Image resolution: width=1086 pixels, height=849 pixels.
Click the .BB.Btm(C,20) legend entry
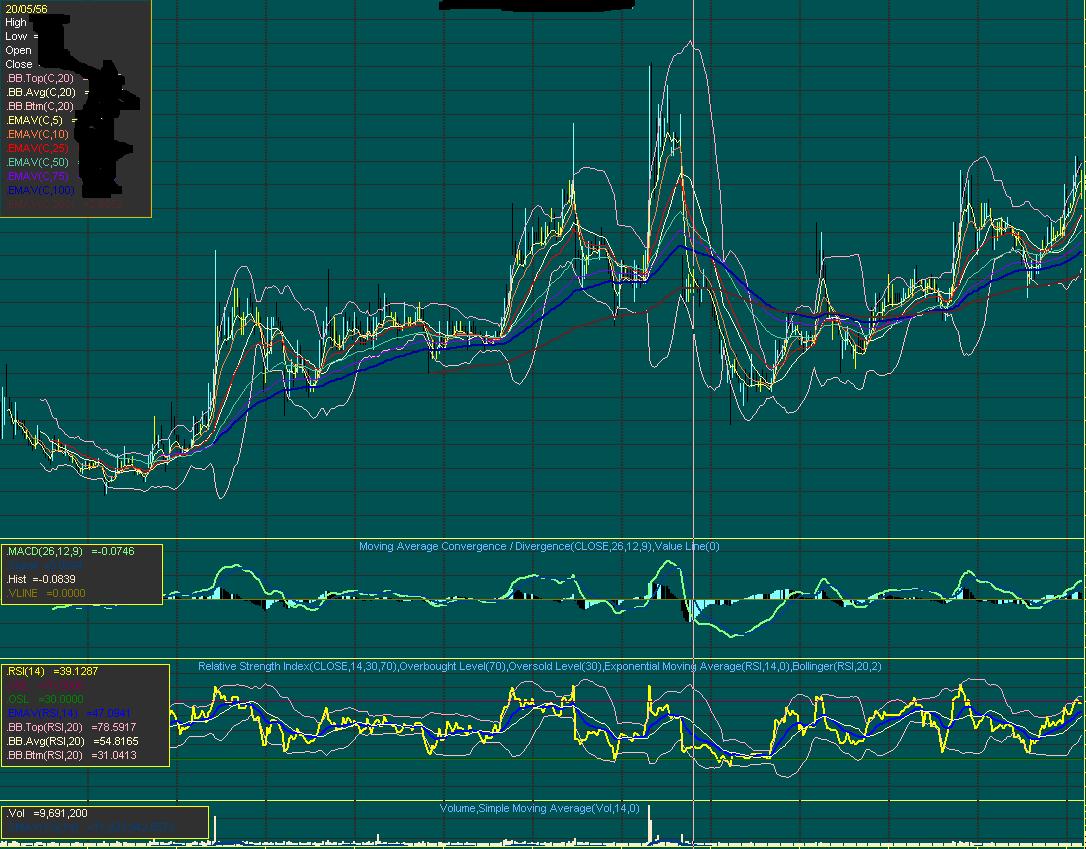(x=40, y=106)
